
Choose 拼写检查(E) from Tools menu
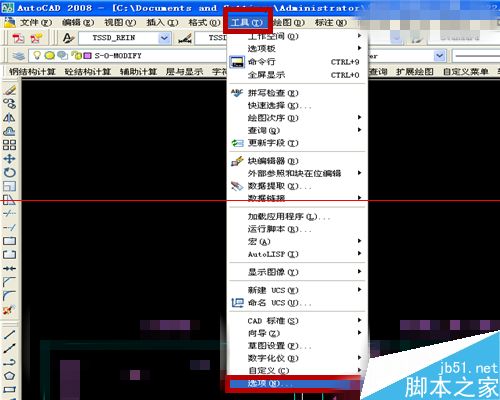point(297,93)
